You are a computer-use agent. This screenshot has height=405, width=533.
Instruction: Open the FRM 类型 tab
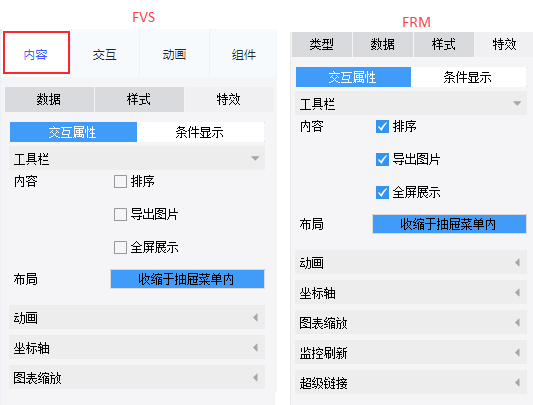click(x=322, y=44)
